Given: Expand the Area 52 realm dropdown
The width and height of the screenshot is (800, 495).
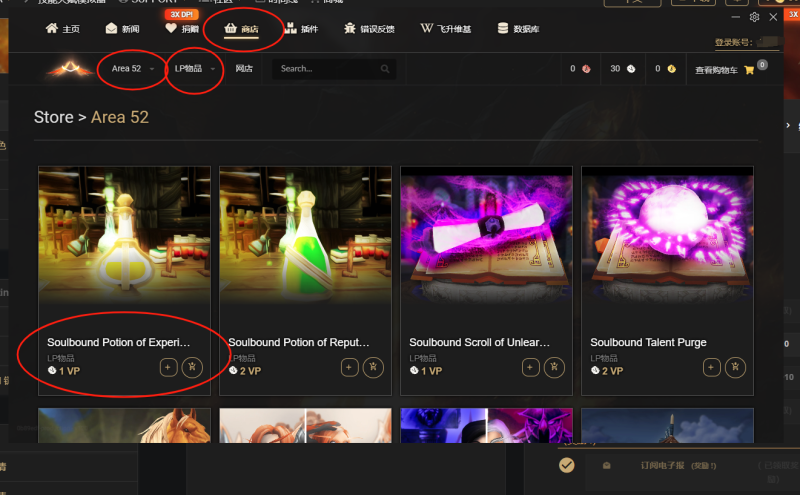Looking at the screenshot, I should pos(133,68).
